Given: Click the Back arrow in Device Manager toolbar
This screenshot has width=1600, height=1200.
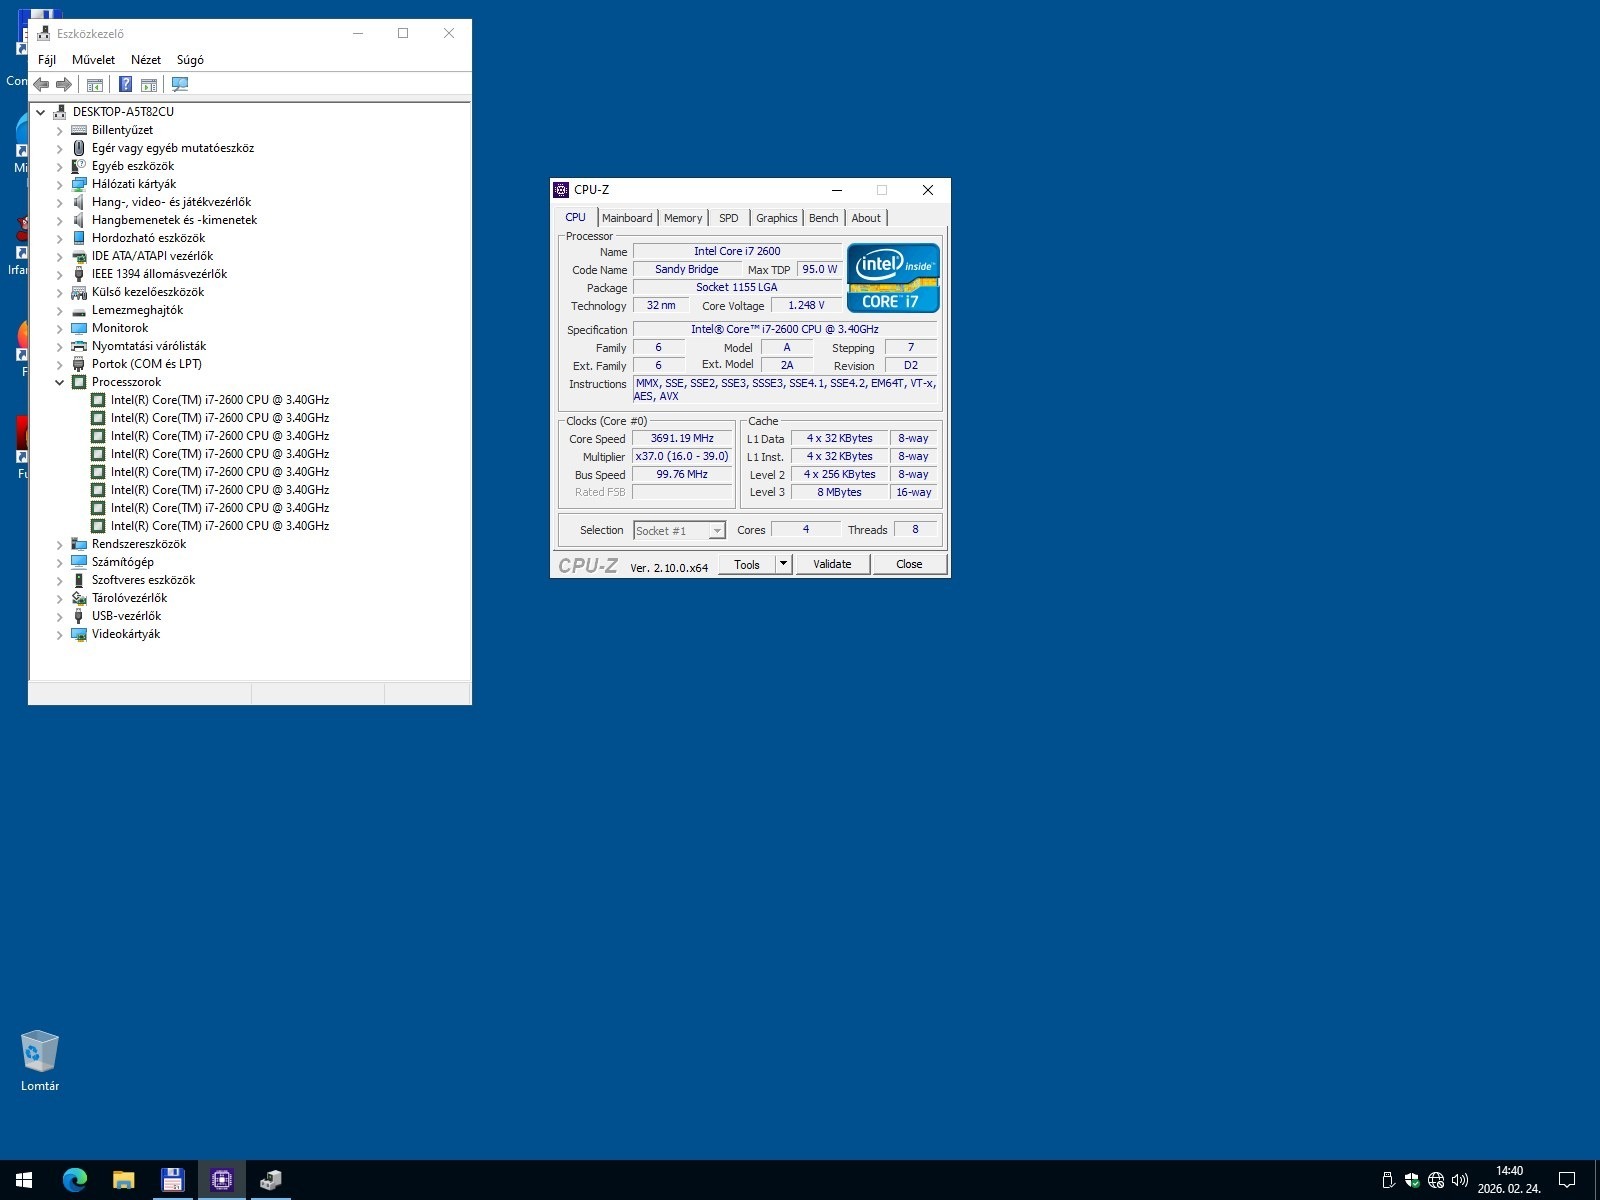Looking at the screenshot, I should point(41,85).
